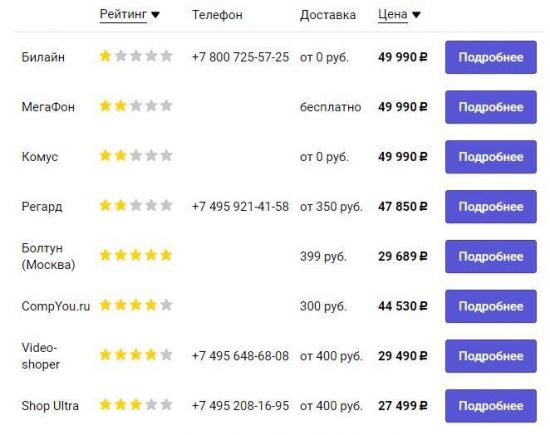Click Shop Ultra star rating
Screen dimensions: 550x435
[x=136, y=404]
